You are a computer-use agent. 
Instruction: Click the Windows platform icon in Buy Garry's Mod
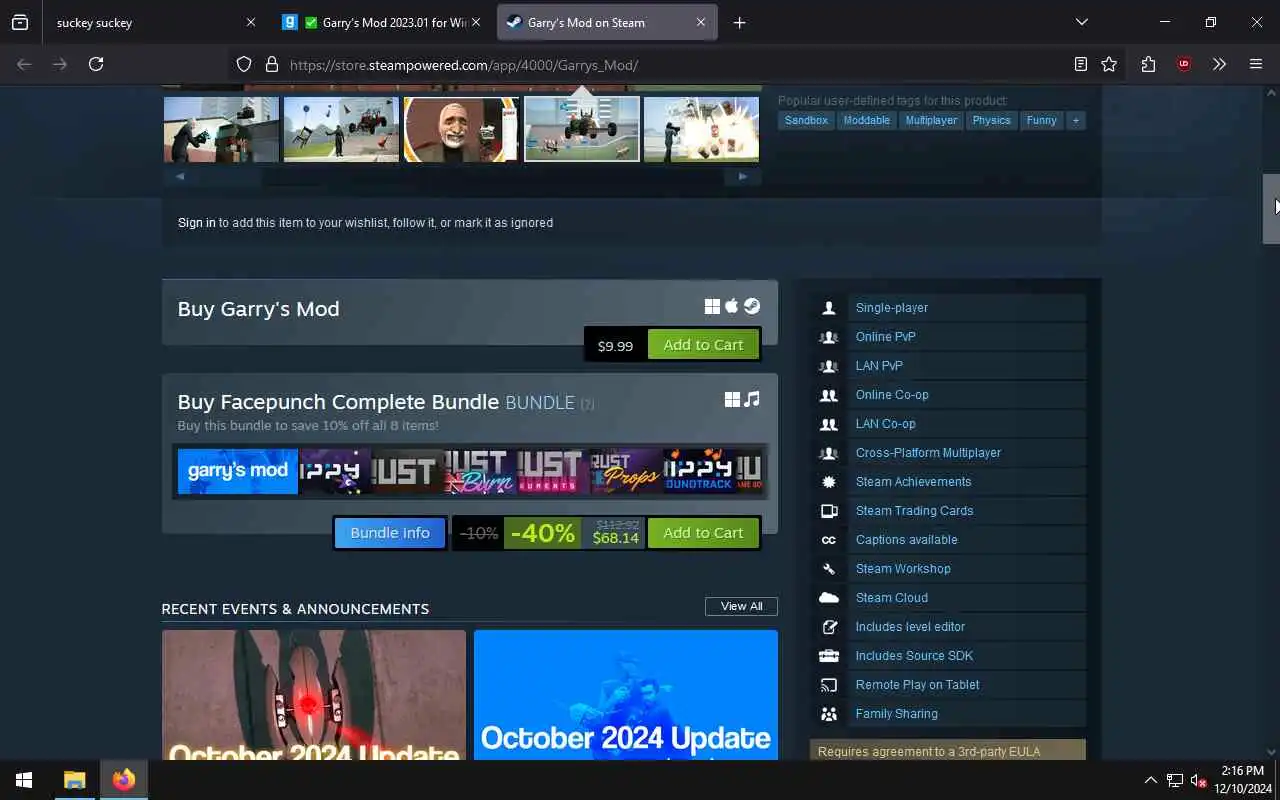click(712, 306)
